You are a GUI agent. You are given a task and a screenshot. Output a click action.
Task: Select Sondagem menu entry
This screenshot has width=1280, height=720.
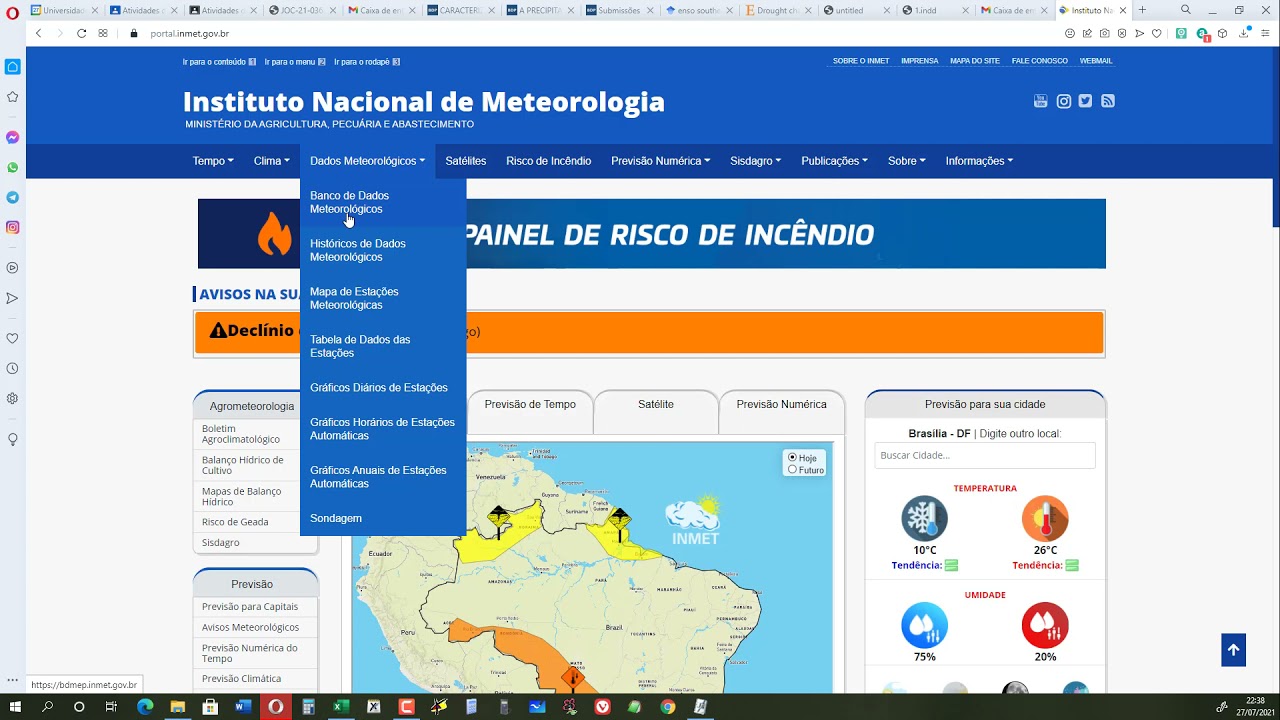pos(383,519)
